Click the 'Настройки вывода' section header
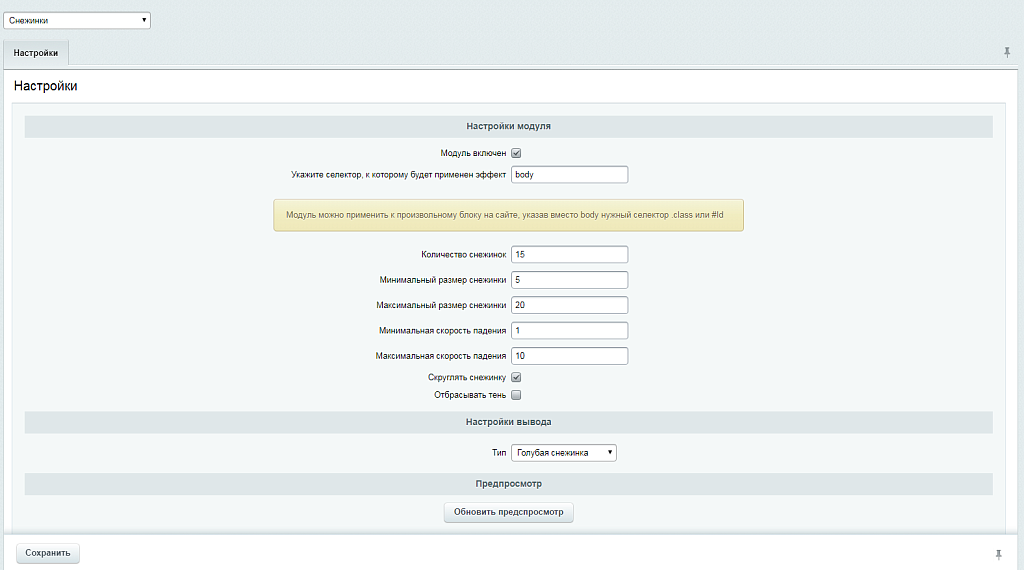 (x=508, y=422)
